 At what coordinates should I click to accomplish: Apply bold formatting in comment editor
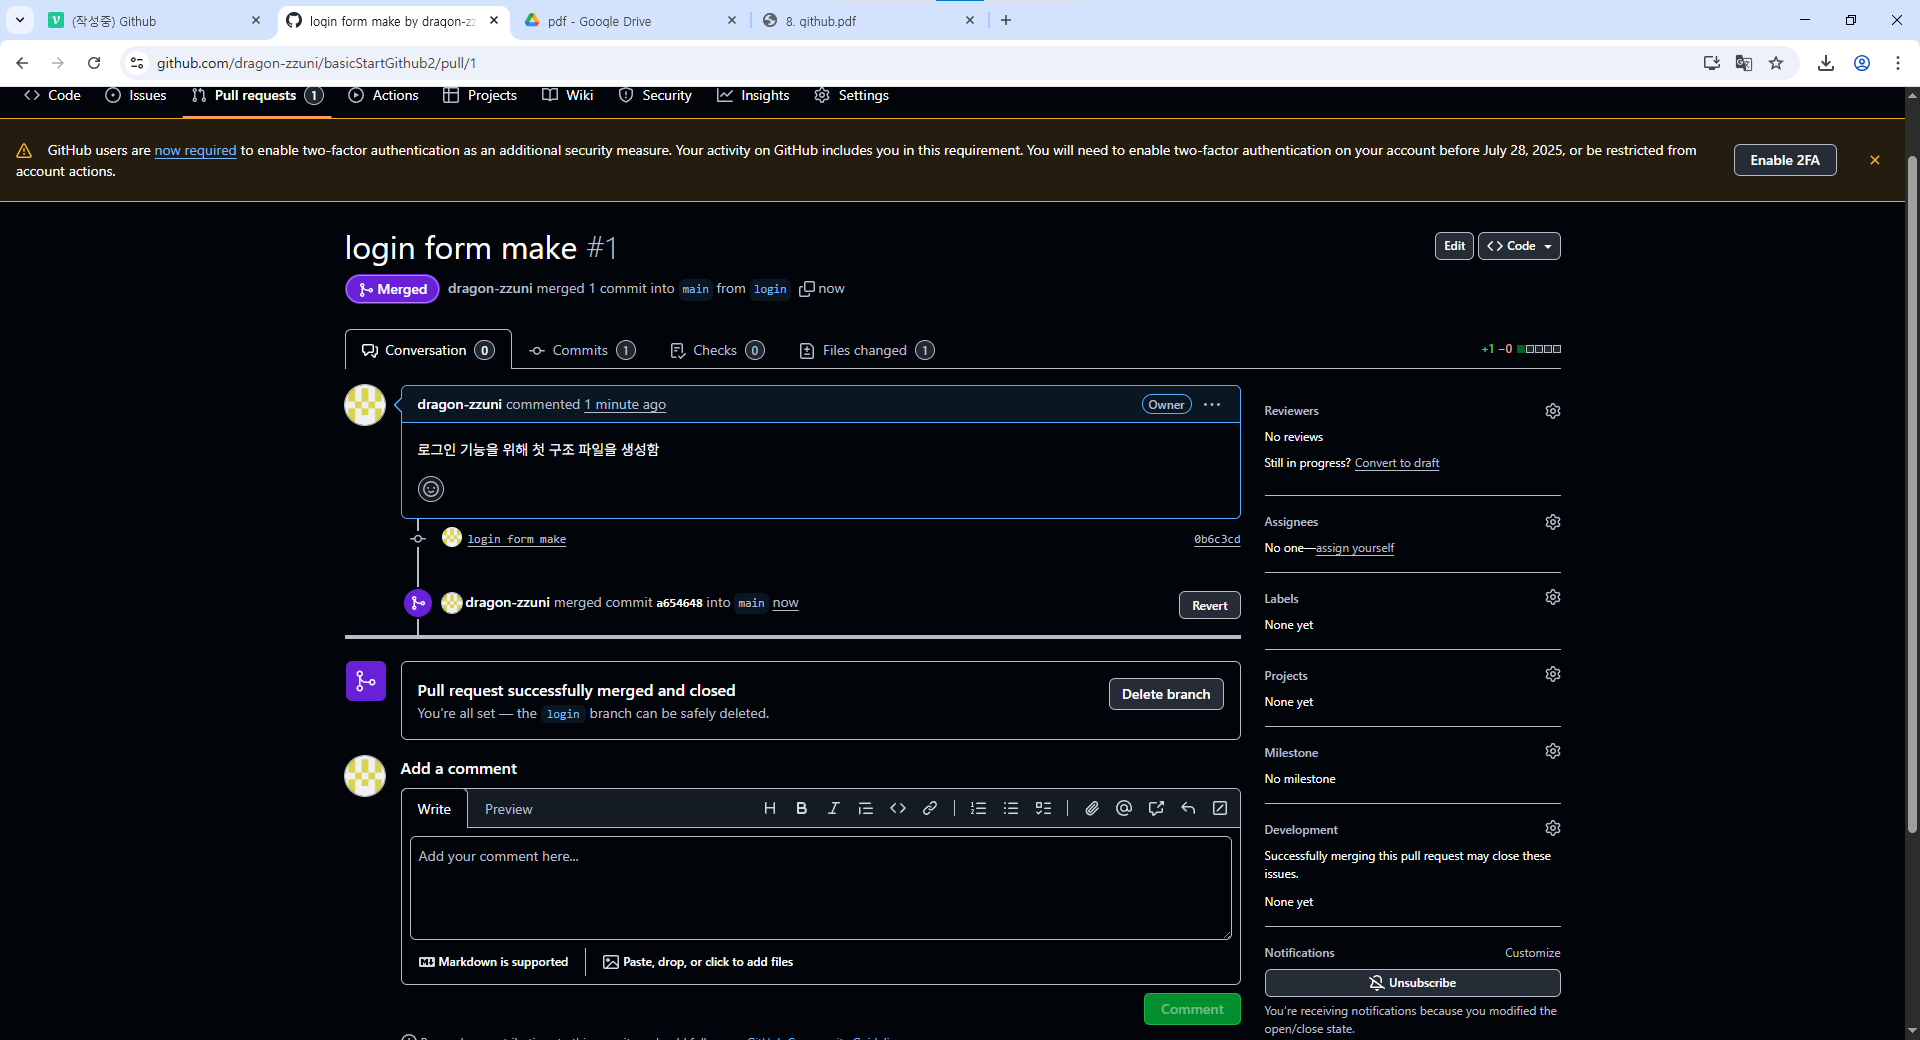pyautogui.click(x=802, y=808)
